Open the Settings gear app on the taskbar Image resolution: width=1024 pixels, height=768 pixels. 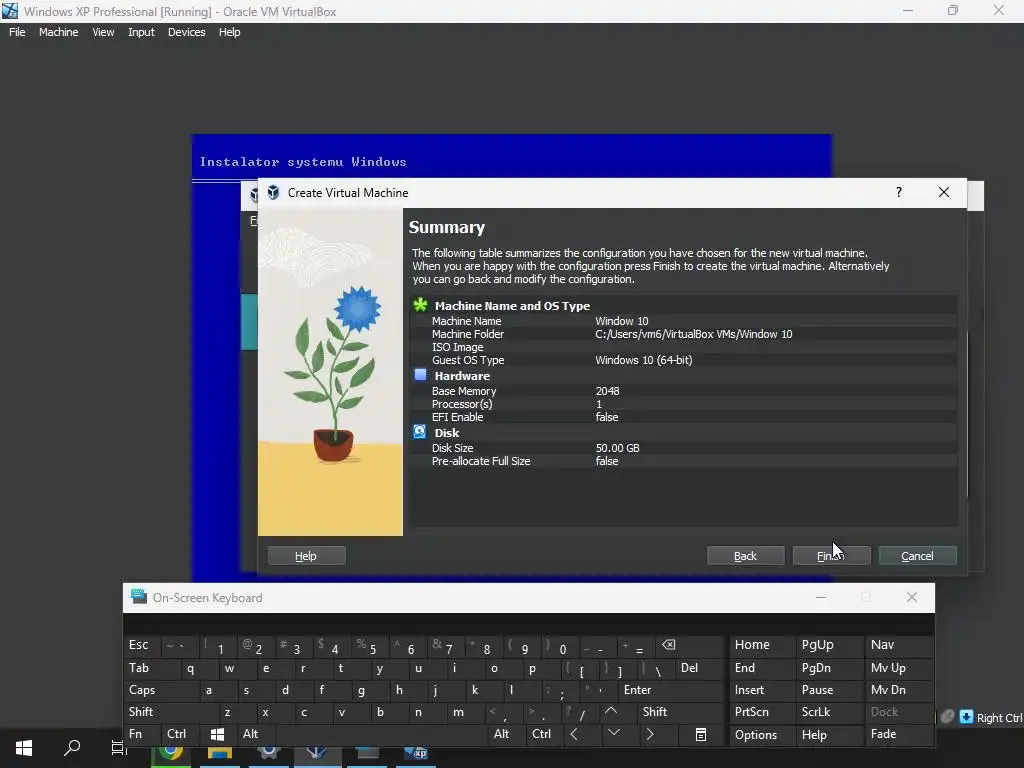(x=268, y=754)
